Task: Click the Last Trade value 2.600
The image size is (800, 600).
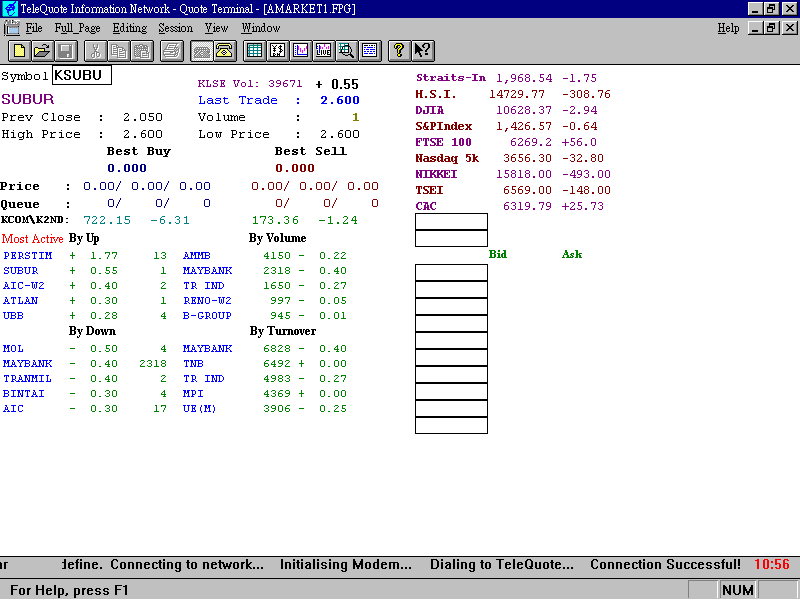Action: (340, 100)
